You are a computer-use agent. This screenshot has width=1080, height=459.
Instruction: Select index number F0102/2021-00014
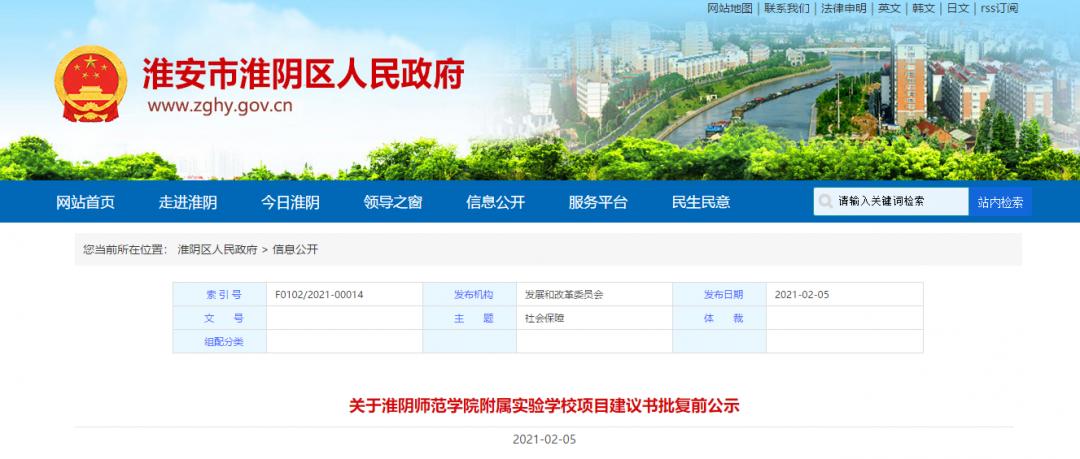(319, 295)
